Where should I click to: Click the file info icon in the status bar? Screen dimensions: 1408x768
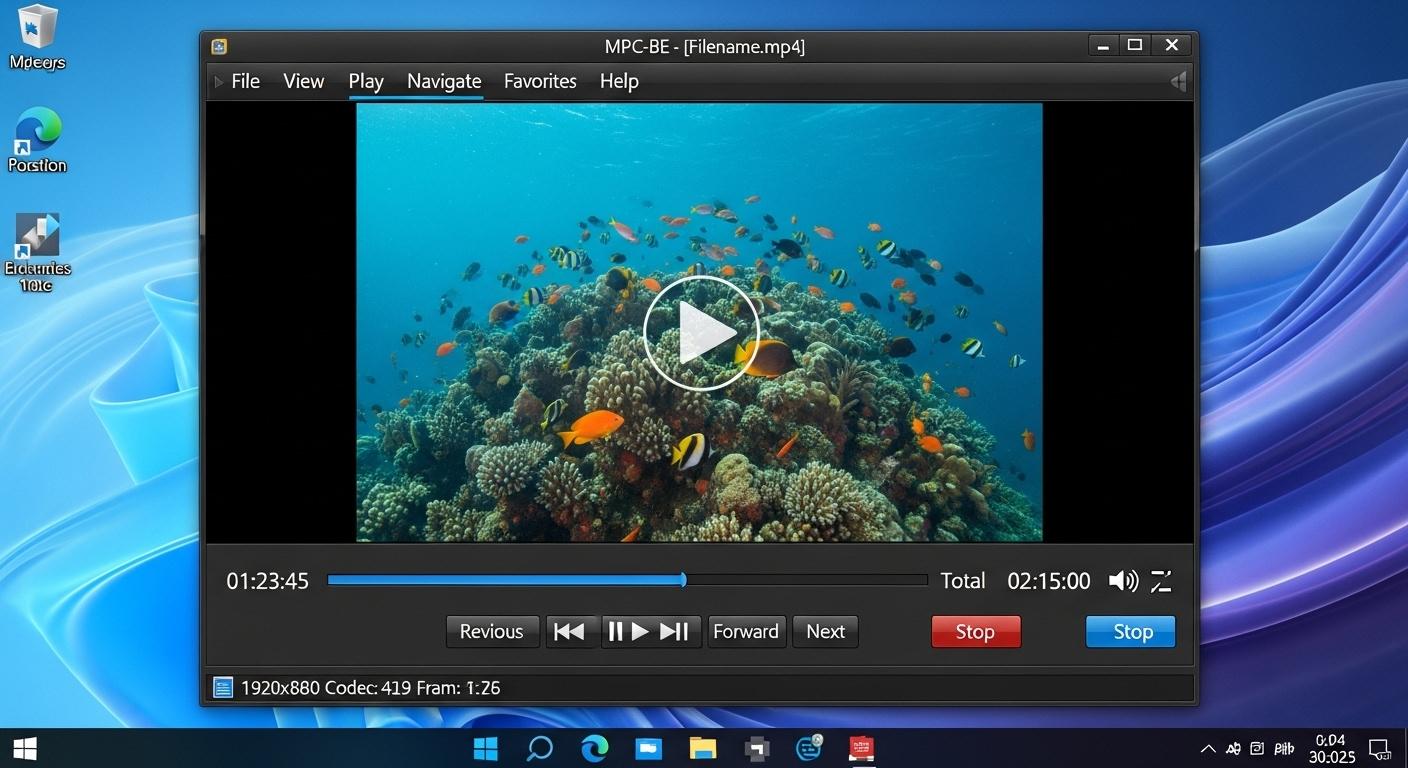click(223, 687)
